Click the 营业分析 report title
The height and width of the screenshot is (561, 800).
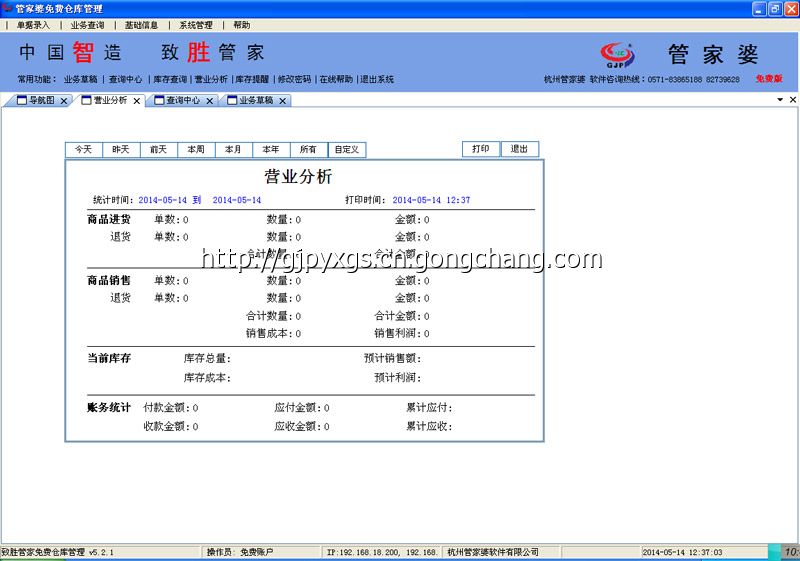coord(298,176)
